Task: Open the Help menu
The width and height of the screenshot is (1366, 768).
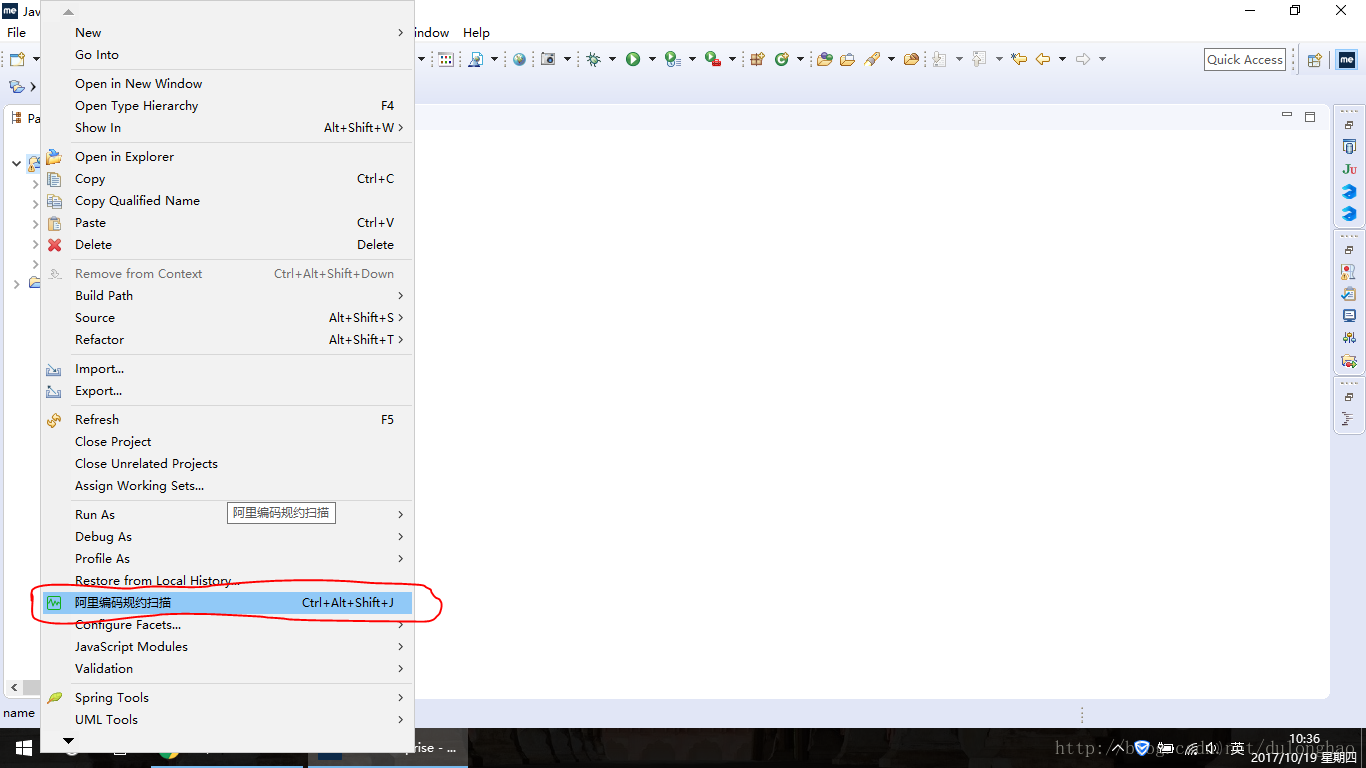Action: (x=476, y=33)
